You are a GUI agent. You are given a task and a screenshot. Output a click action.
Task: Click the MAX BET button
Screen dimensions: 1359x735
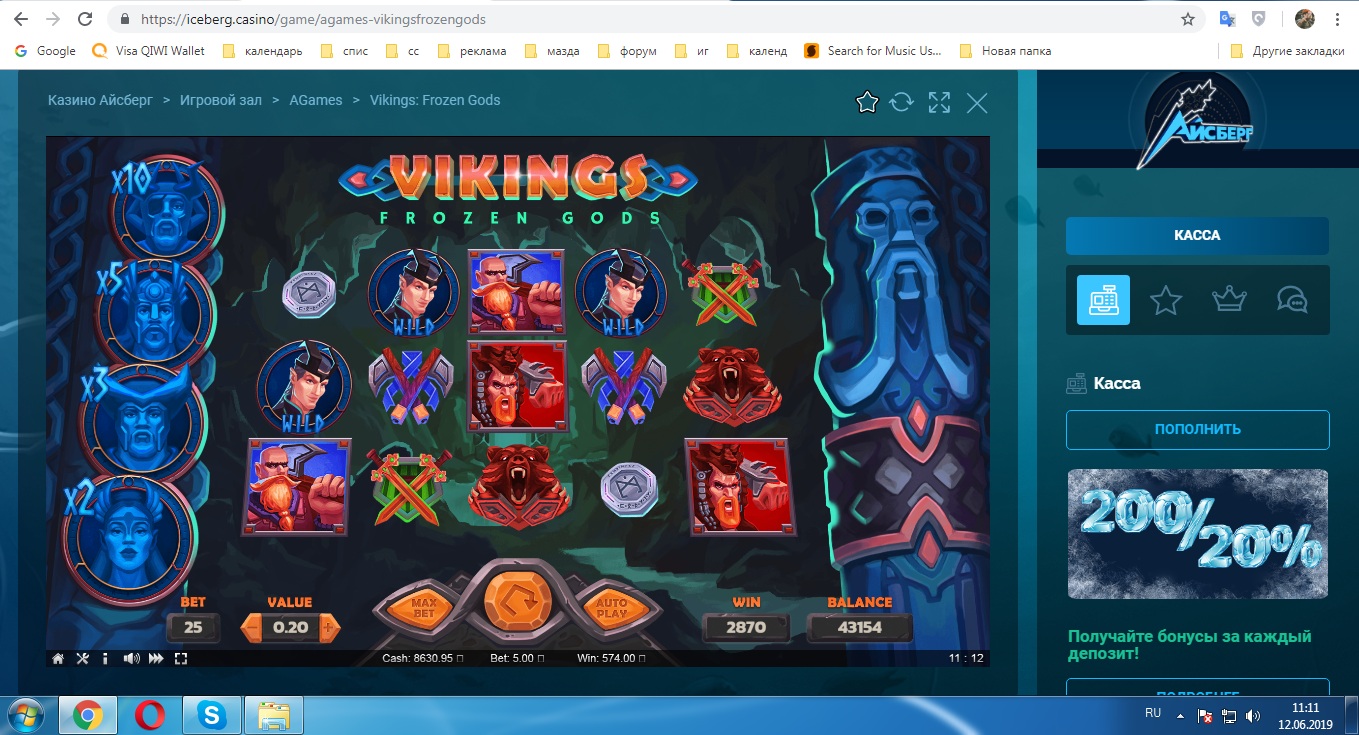click(x=424, y=606)
